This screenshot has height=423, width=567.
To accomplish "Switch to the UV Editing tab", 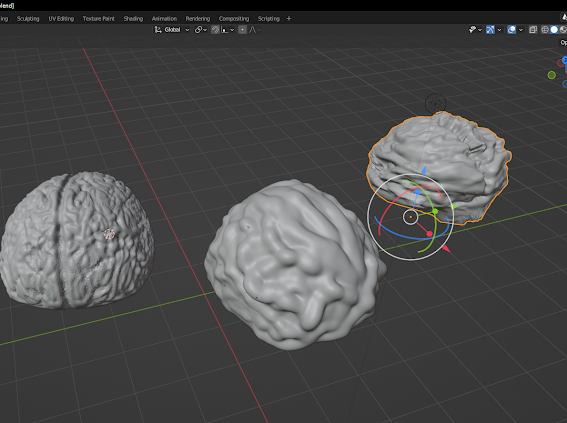I will (x=61, y=18).
